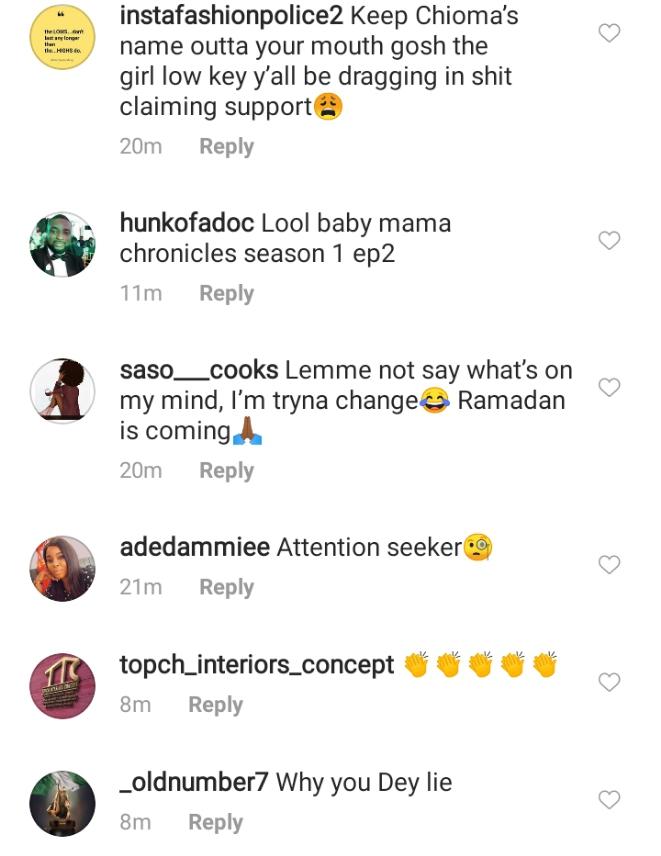Open the _oldnumber7 username link
The image size is (661, 856).
pyautogui.click(x=194, y=782)
